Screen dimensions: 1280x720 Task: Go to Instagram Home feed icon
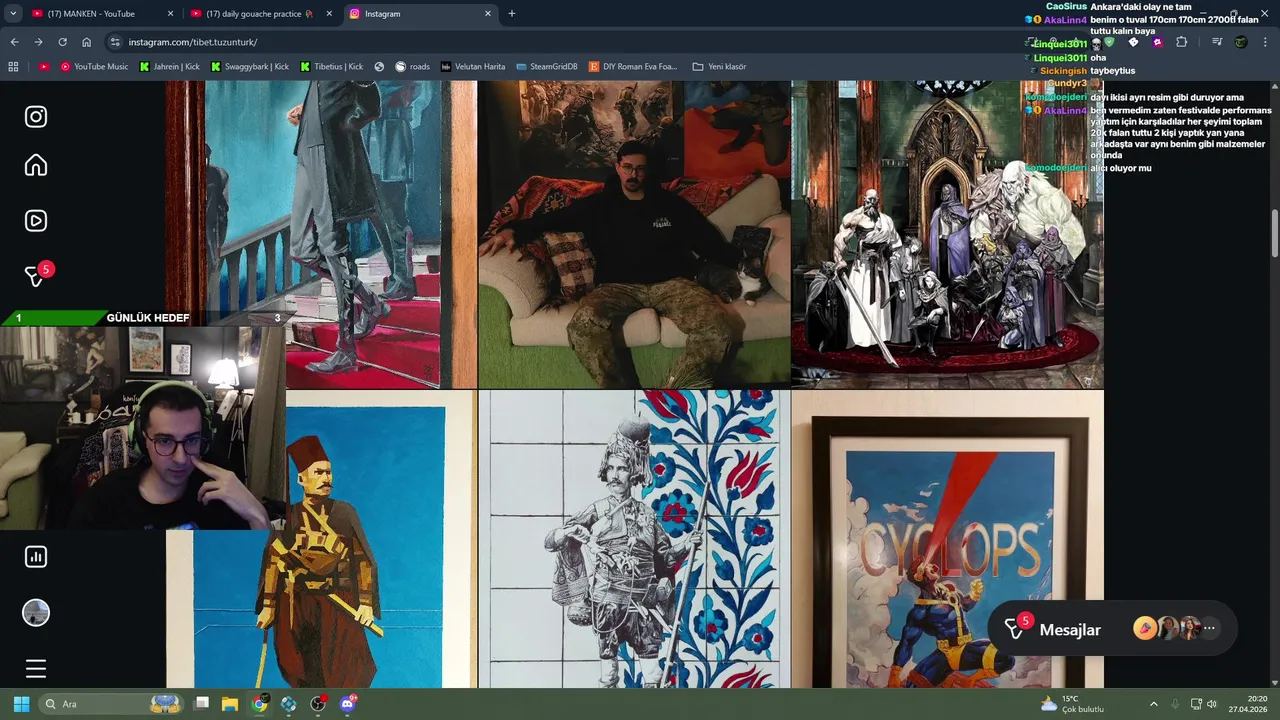36,165
